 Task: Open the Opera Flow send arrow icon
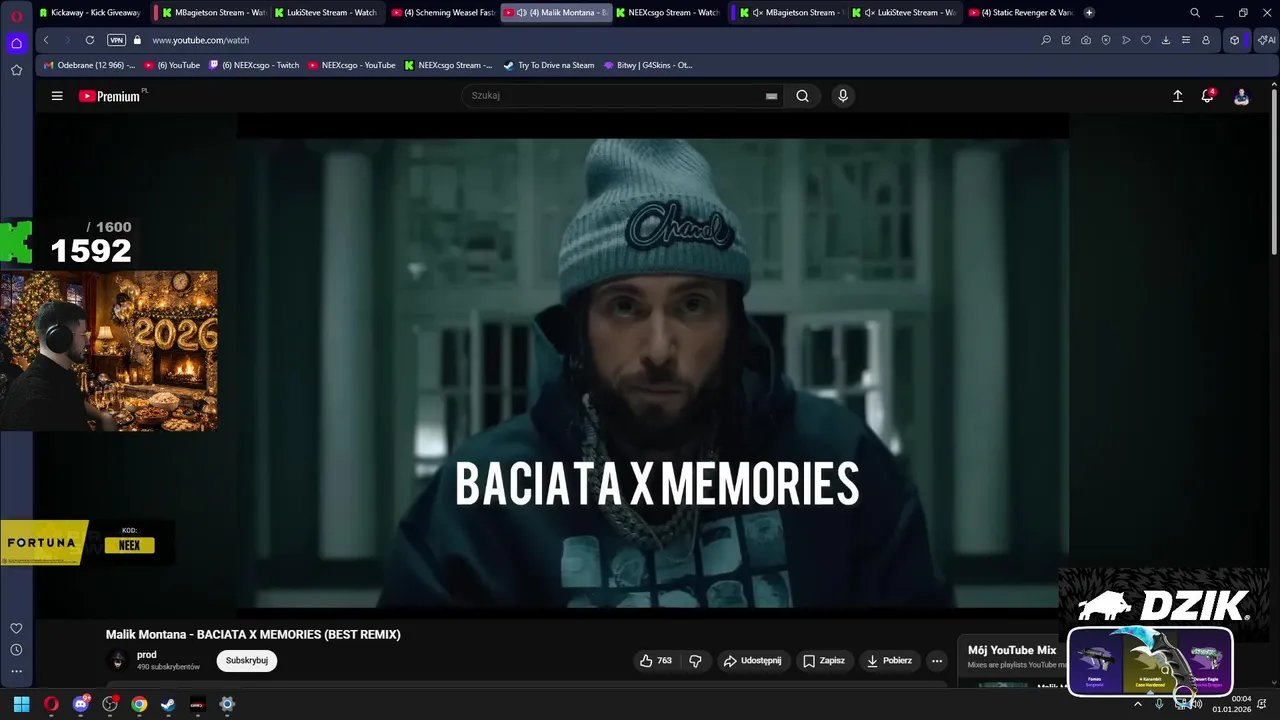1126,40
